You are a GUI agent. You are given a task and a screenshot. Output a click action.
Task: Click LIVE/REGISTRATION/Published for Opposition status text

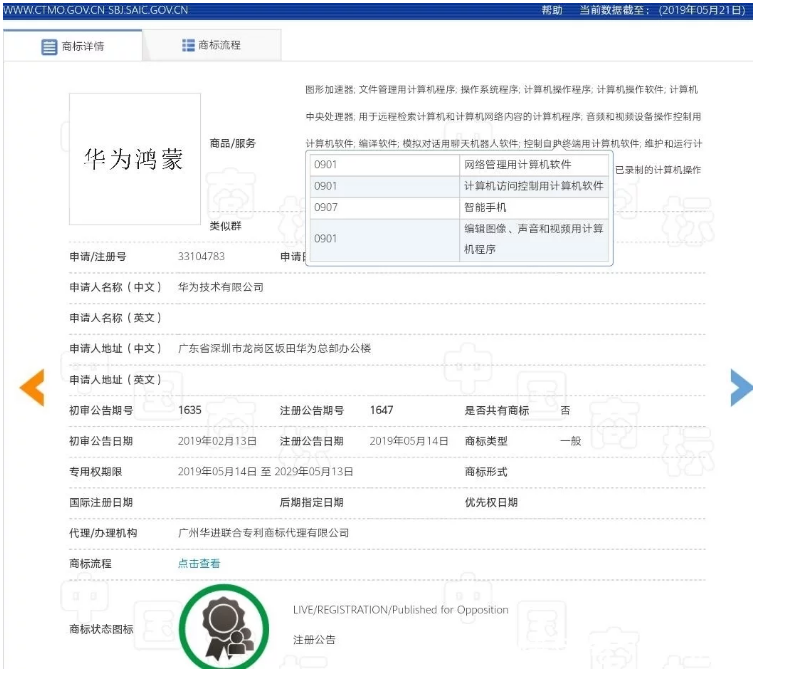coord(401,610)
